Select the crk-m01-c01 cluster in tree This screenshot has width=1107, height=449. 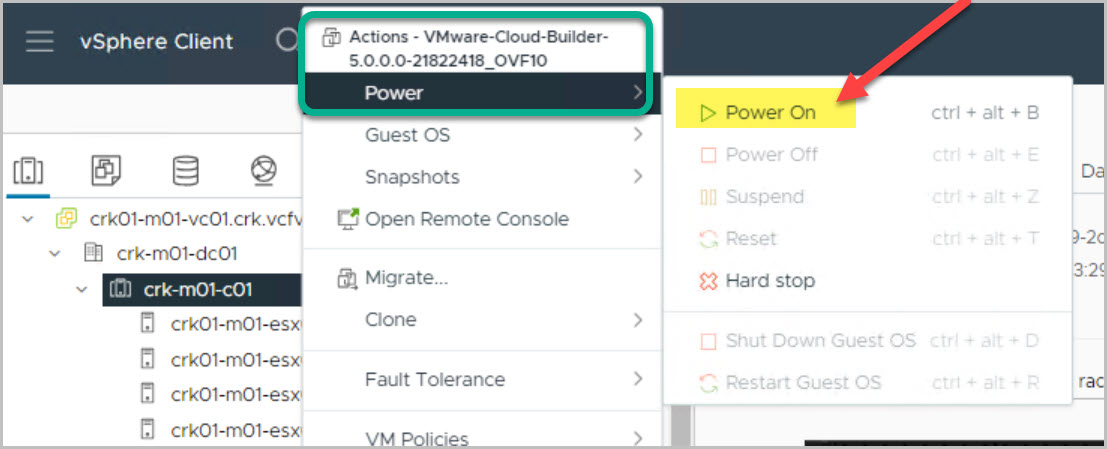197,290
